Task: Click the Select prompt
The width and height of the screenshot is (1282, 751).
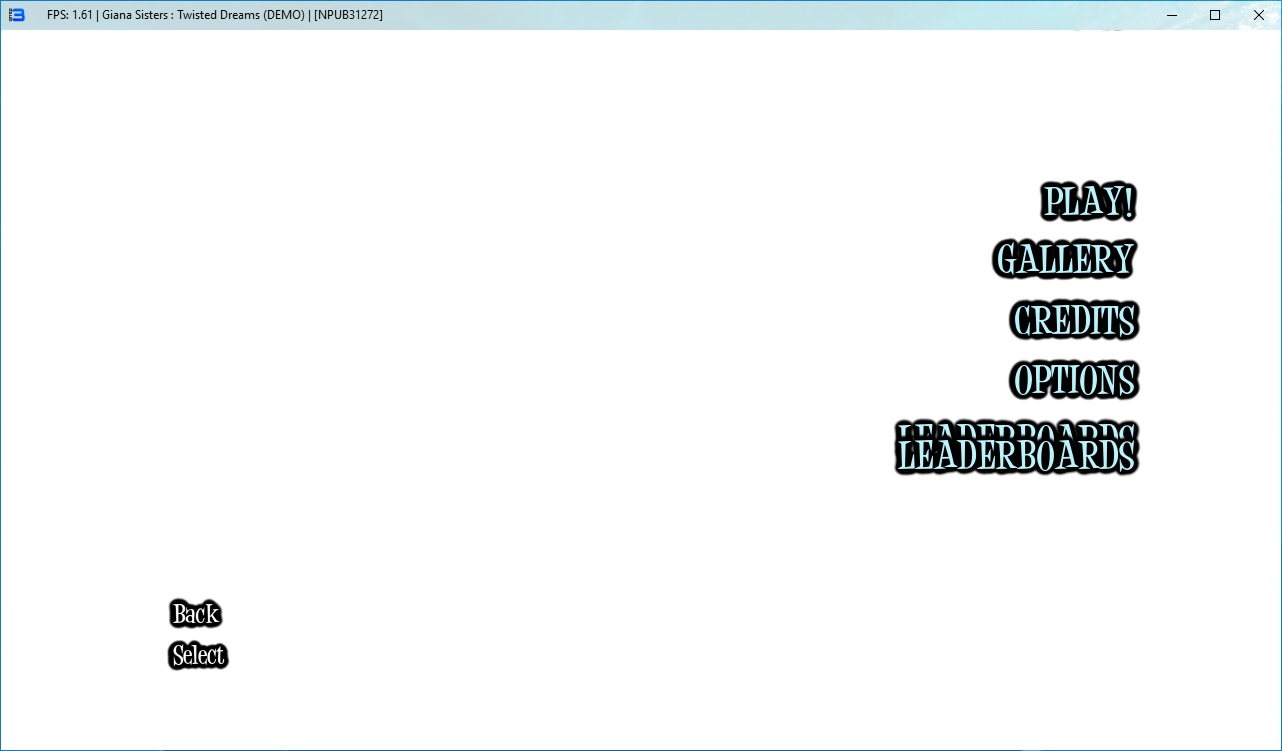Action: click(x=198, y=655)
